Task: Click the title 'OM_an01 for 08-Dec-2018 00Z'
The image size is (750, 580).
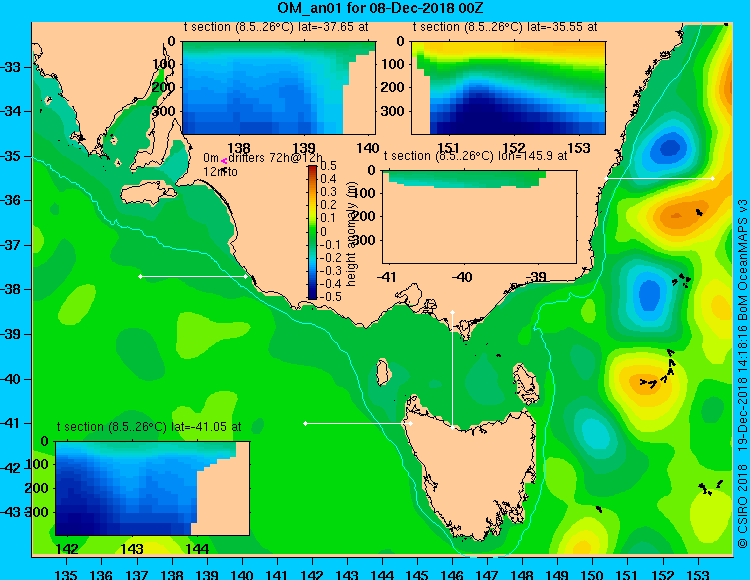Action: (381, 8)
